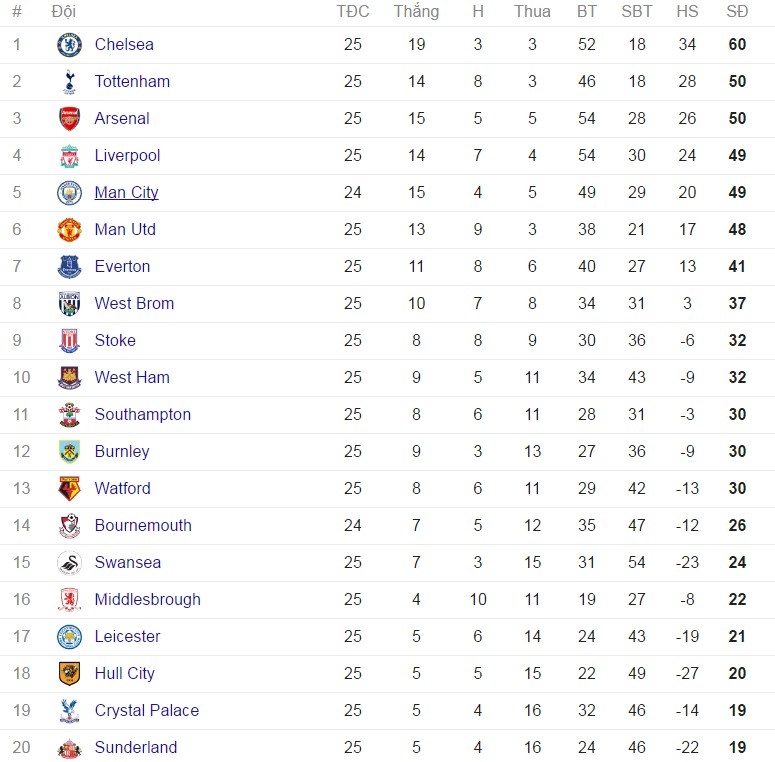Click the Watford club crest icon
This screenshot has width=775, height=762.
point(69,489)
